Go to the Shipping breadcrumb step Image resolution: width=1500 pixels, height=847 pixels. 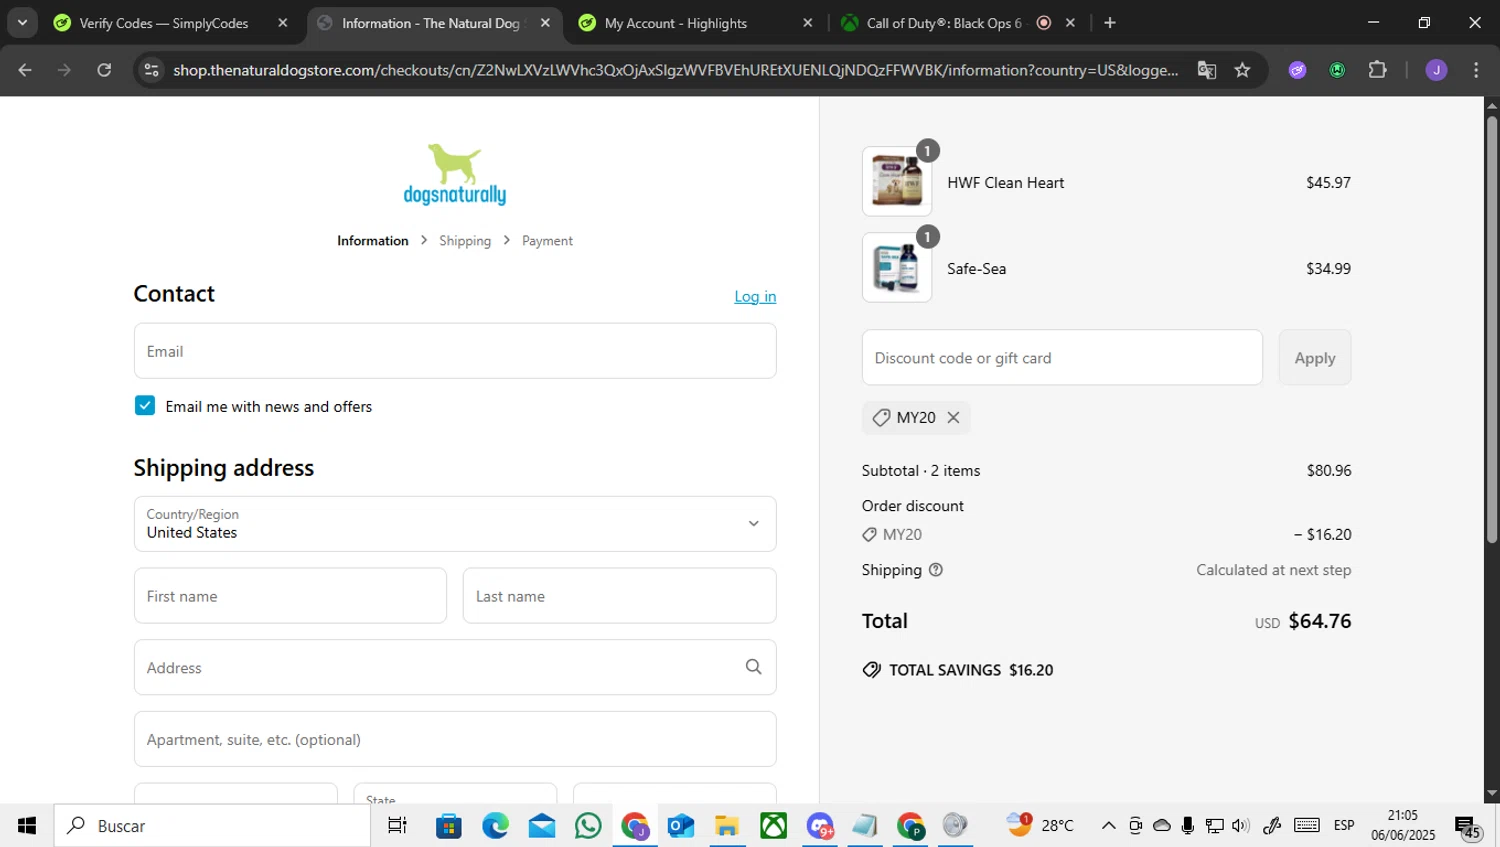465,241
